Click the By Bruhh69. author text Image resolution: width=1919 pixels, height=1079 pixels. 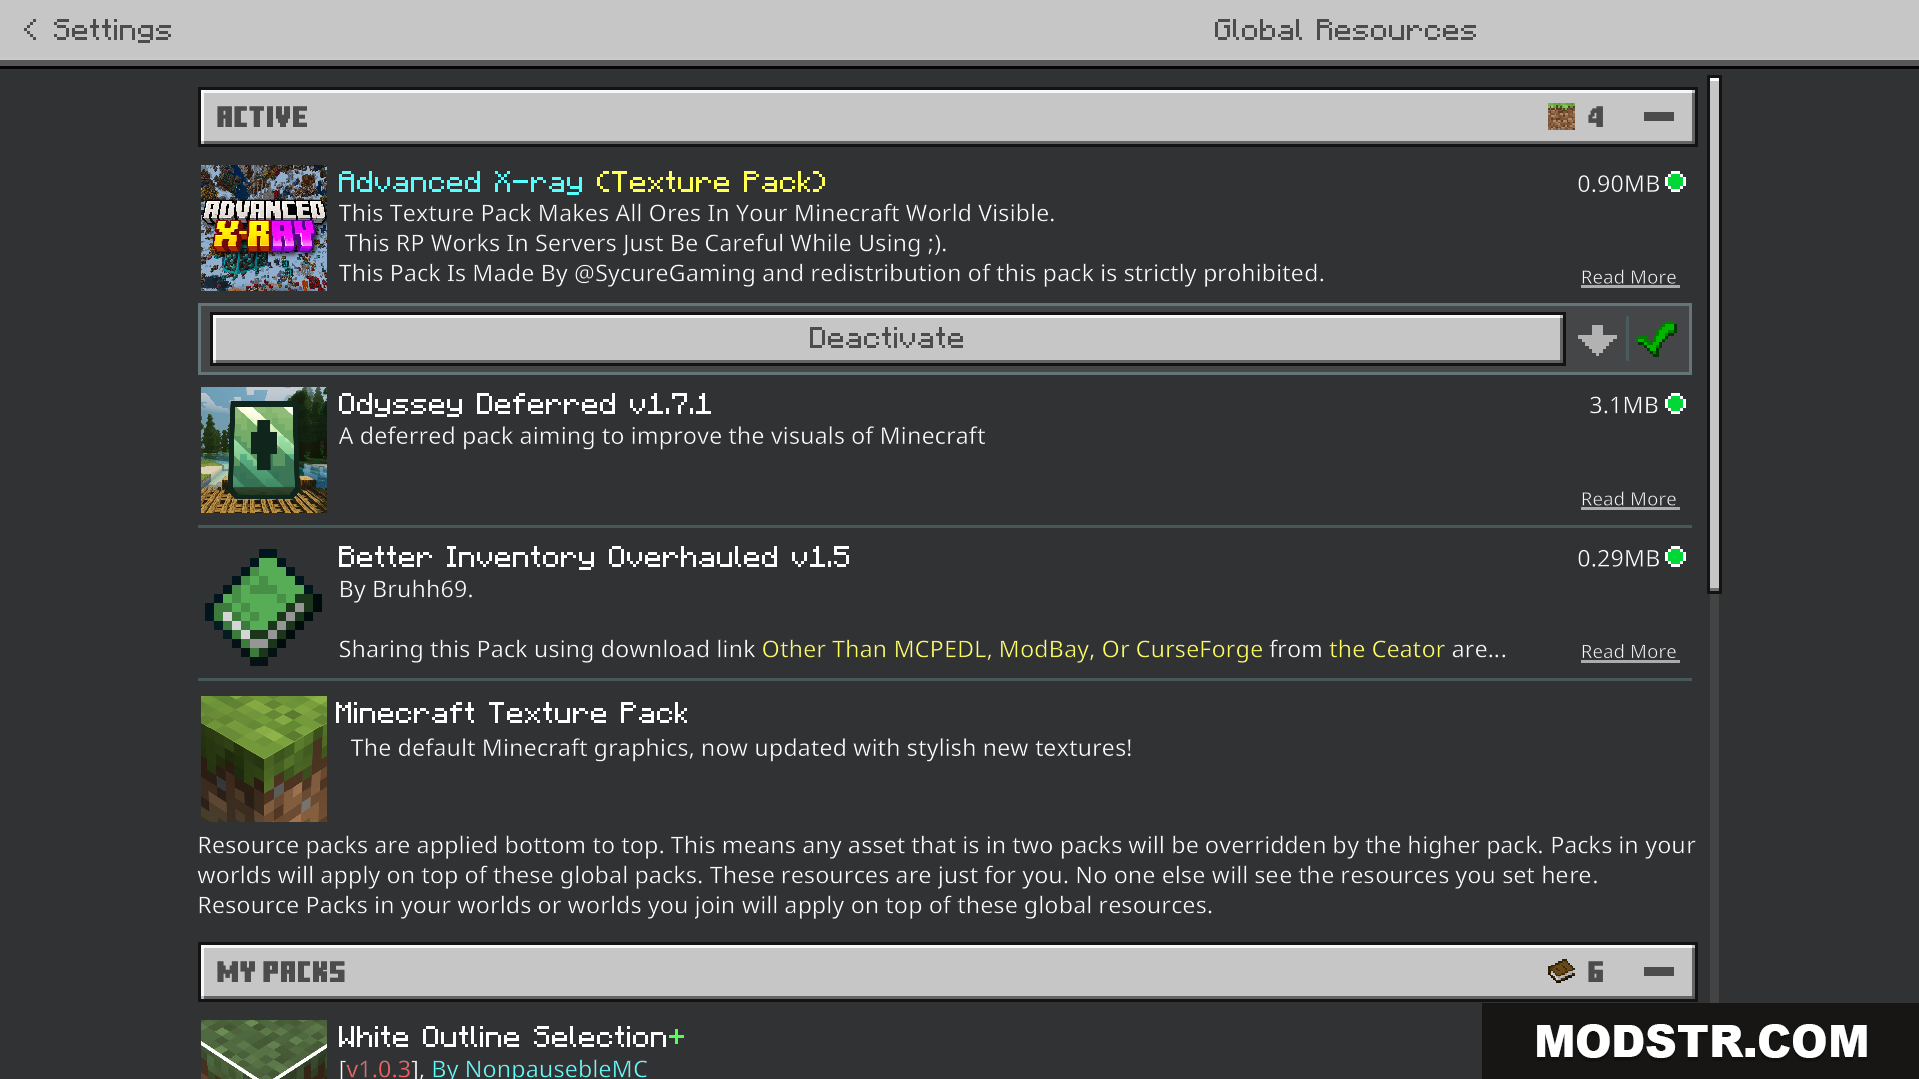(x=406, y=589)
